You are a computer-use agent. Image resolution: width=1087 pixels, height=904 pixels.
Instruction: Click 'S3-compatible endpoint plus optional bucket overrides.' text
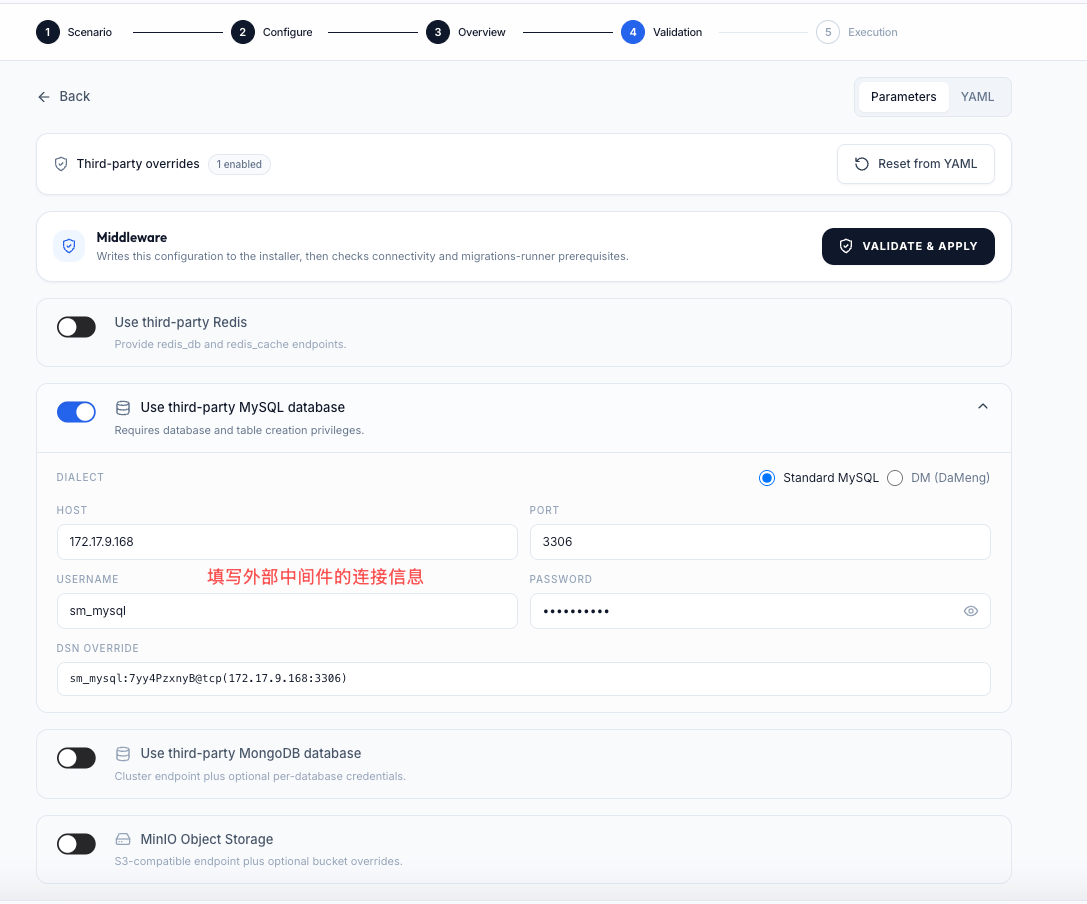pyautogui.click(x=258, y=862)
